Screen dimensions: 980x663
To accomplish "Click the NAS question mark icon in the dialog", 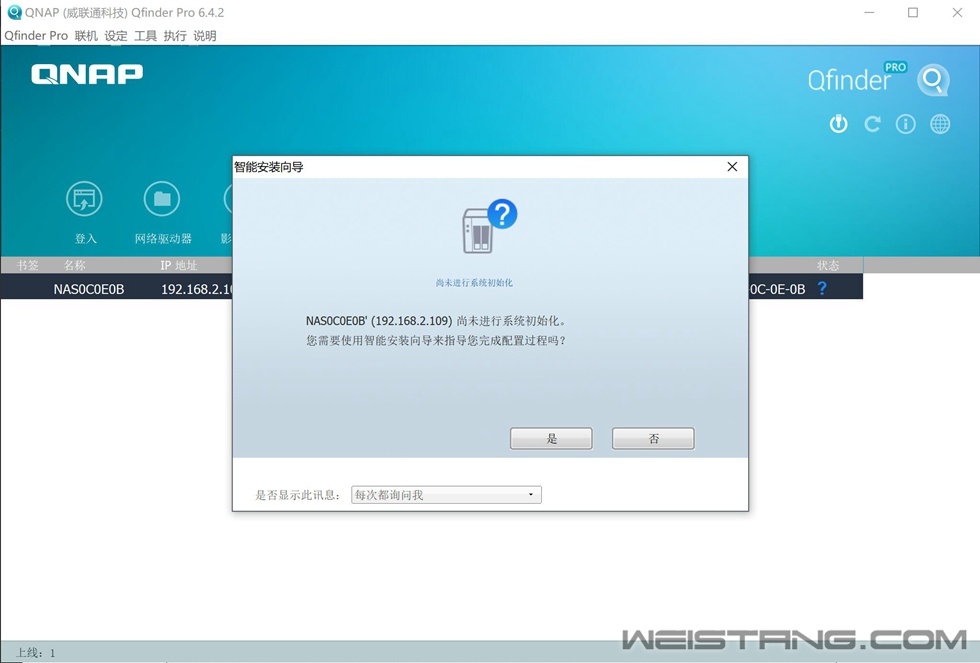I will point(489,226).
